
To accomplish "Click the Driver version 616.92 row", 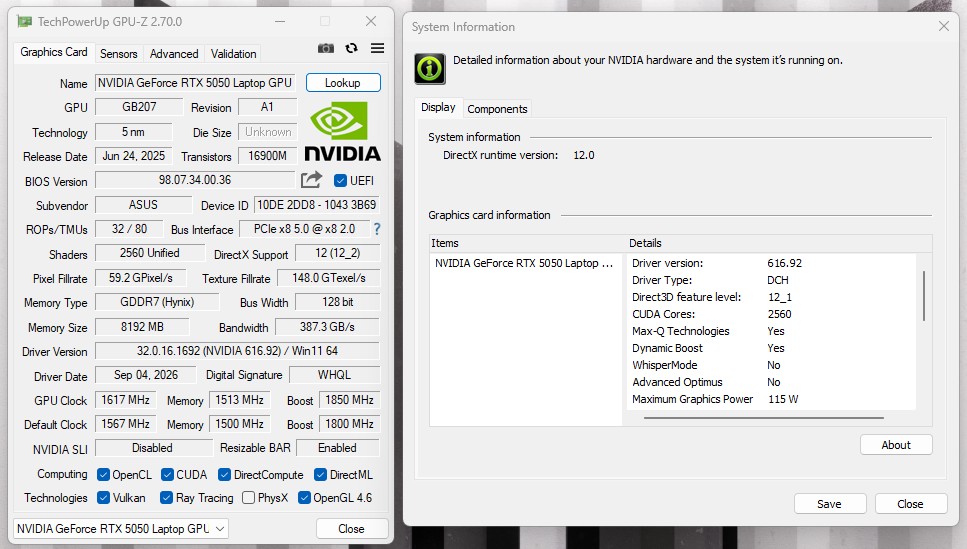I will point(771,263).
